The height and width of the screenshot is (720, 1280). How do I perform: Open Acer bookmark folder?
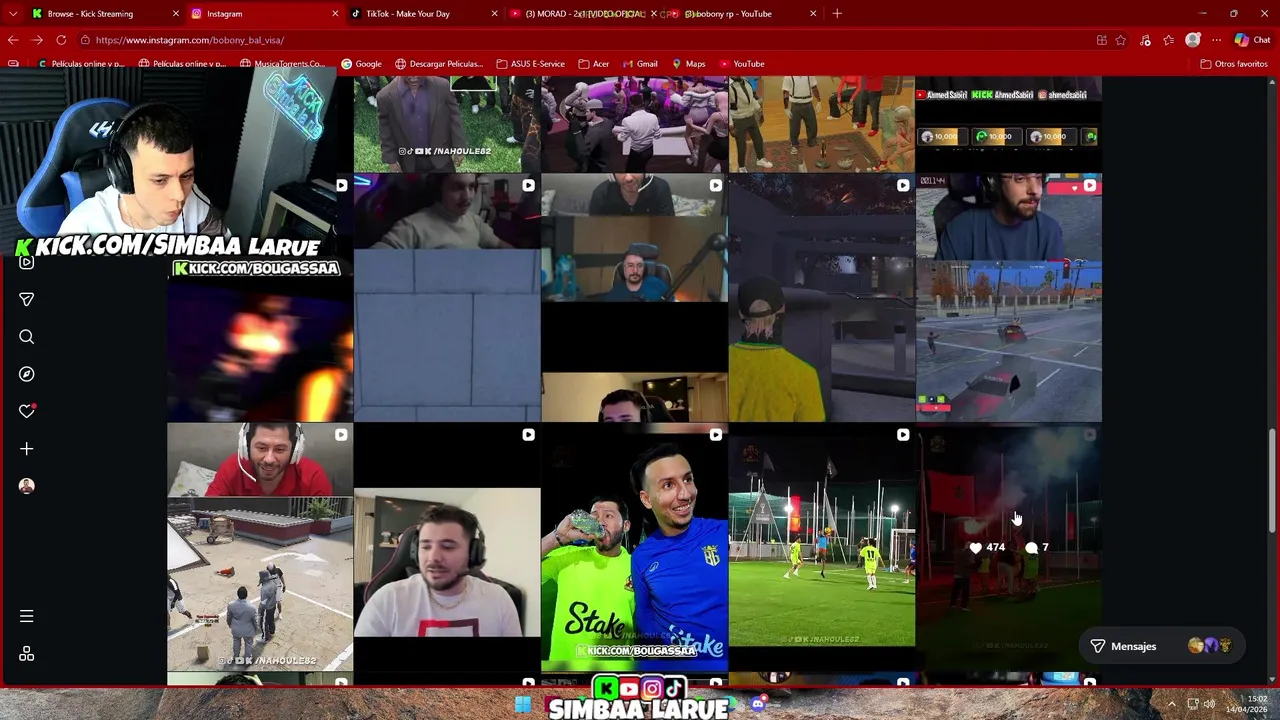click(x=593, y=64)
